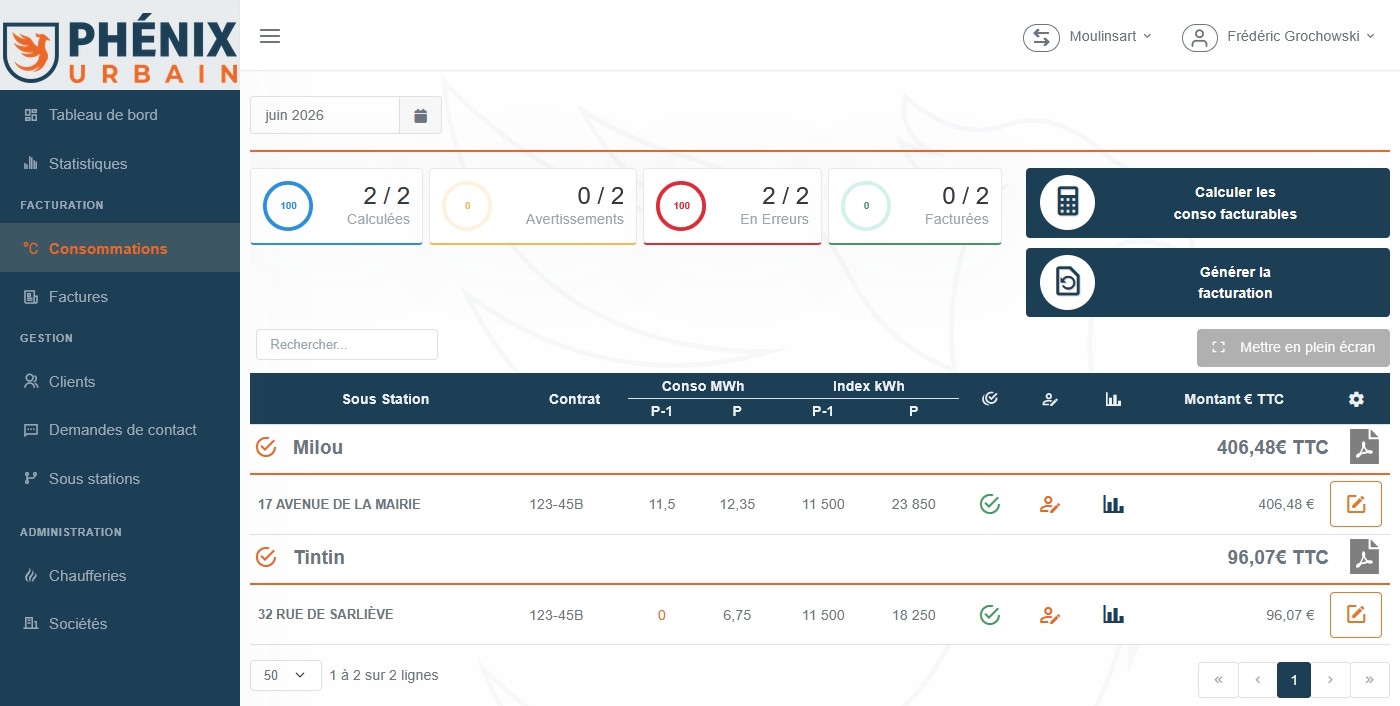This screenshot has width=1400, height=706.
Task: Click the chart column header icon
Action: [x=1113, y=399]
